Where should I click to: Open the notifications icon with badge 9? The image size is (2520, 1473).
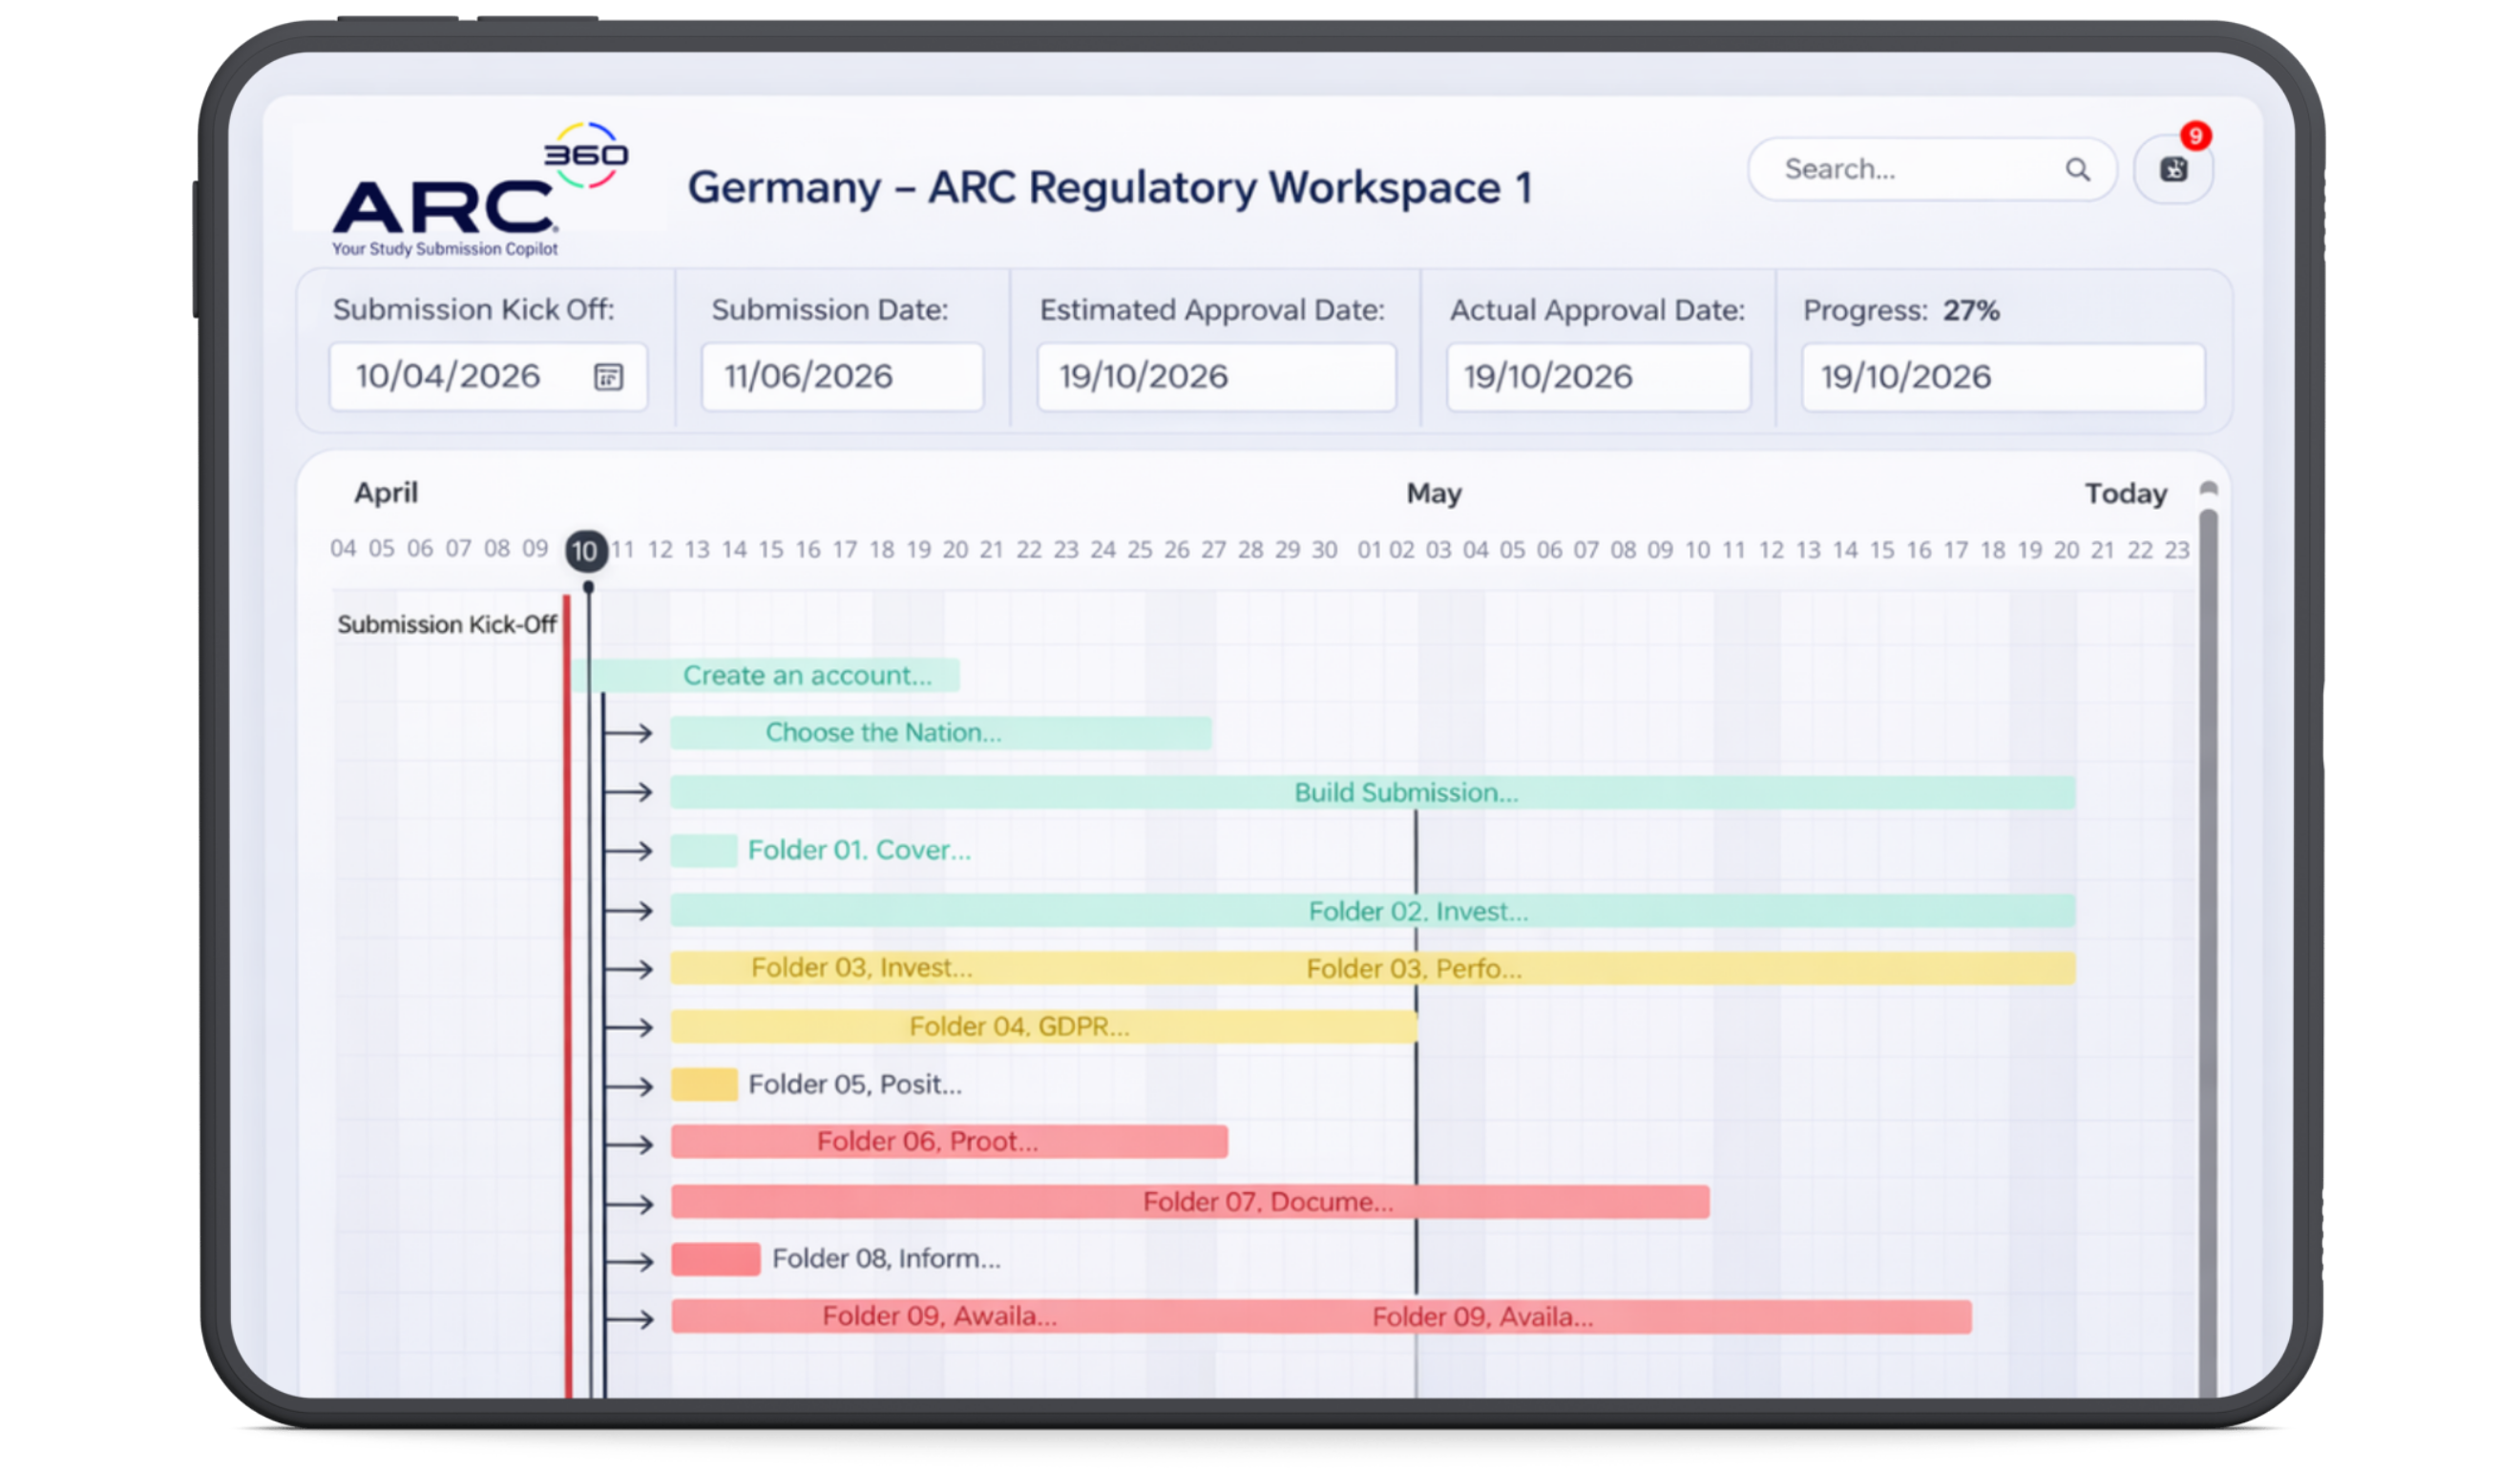[x=2173, y=169]
